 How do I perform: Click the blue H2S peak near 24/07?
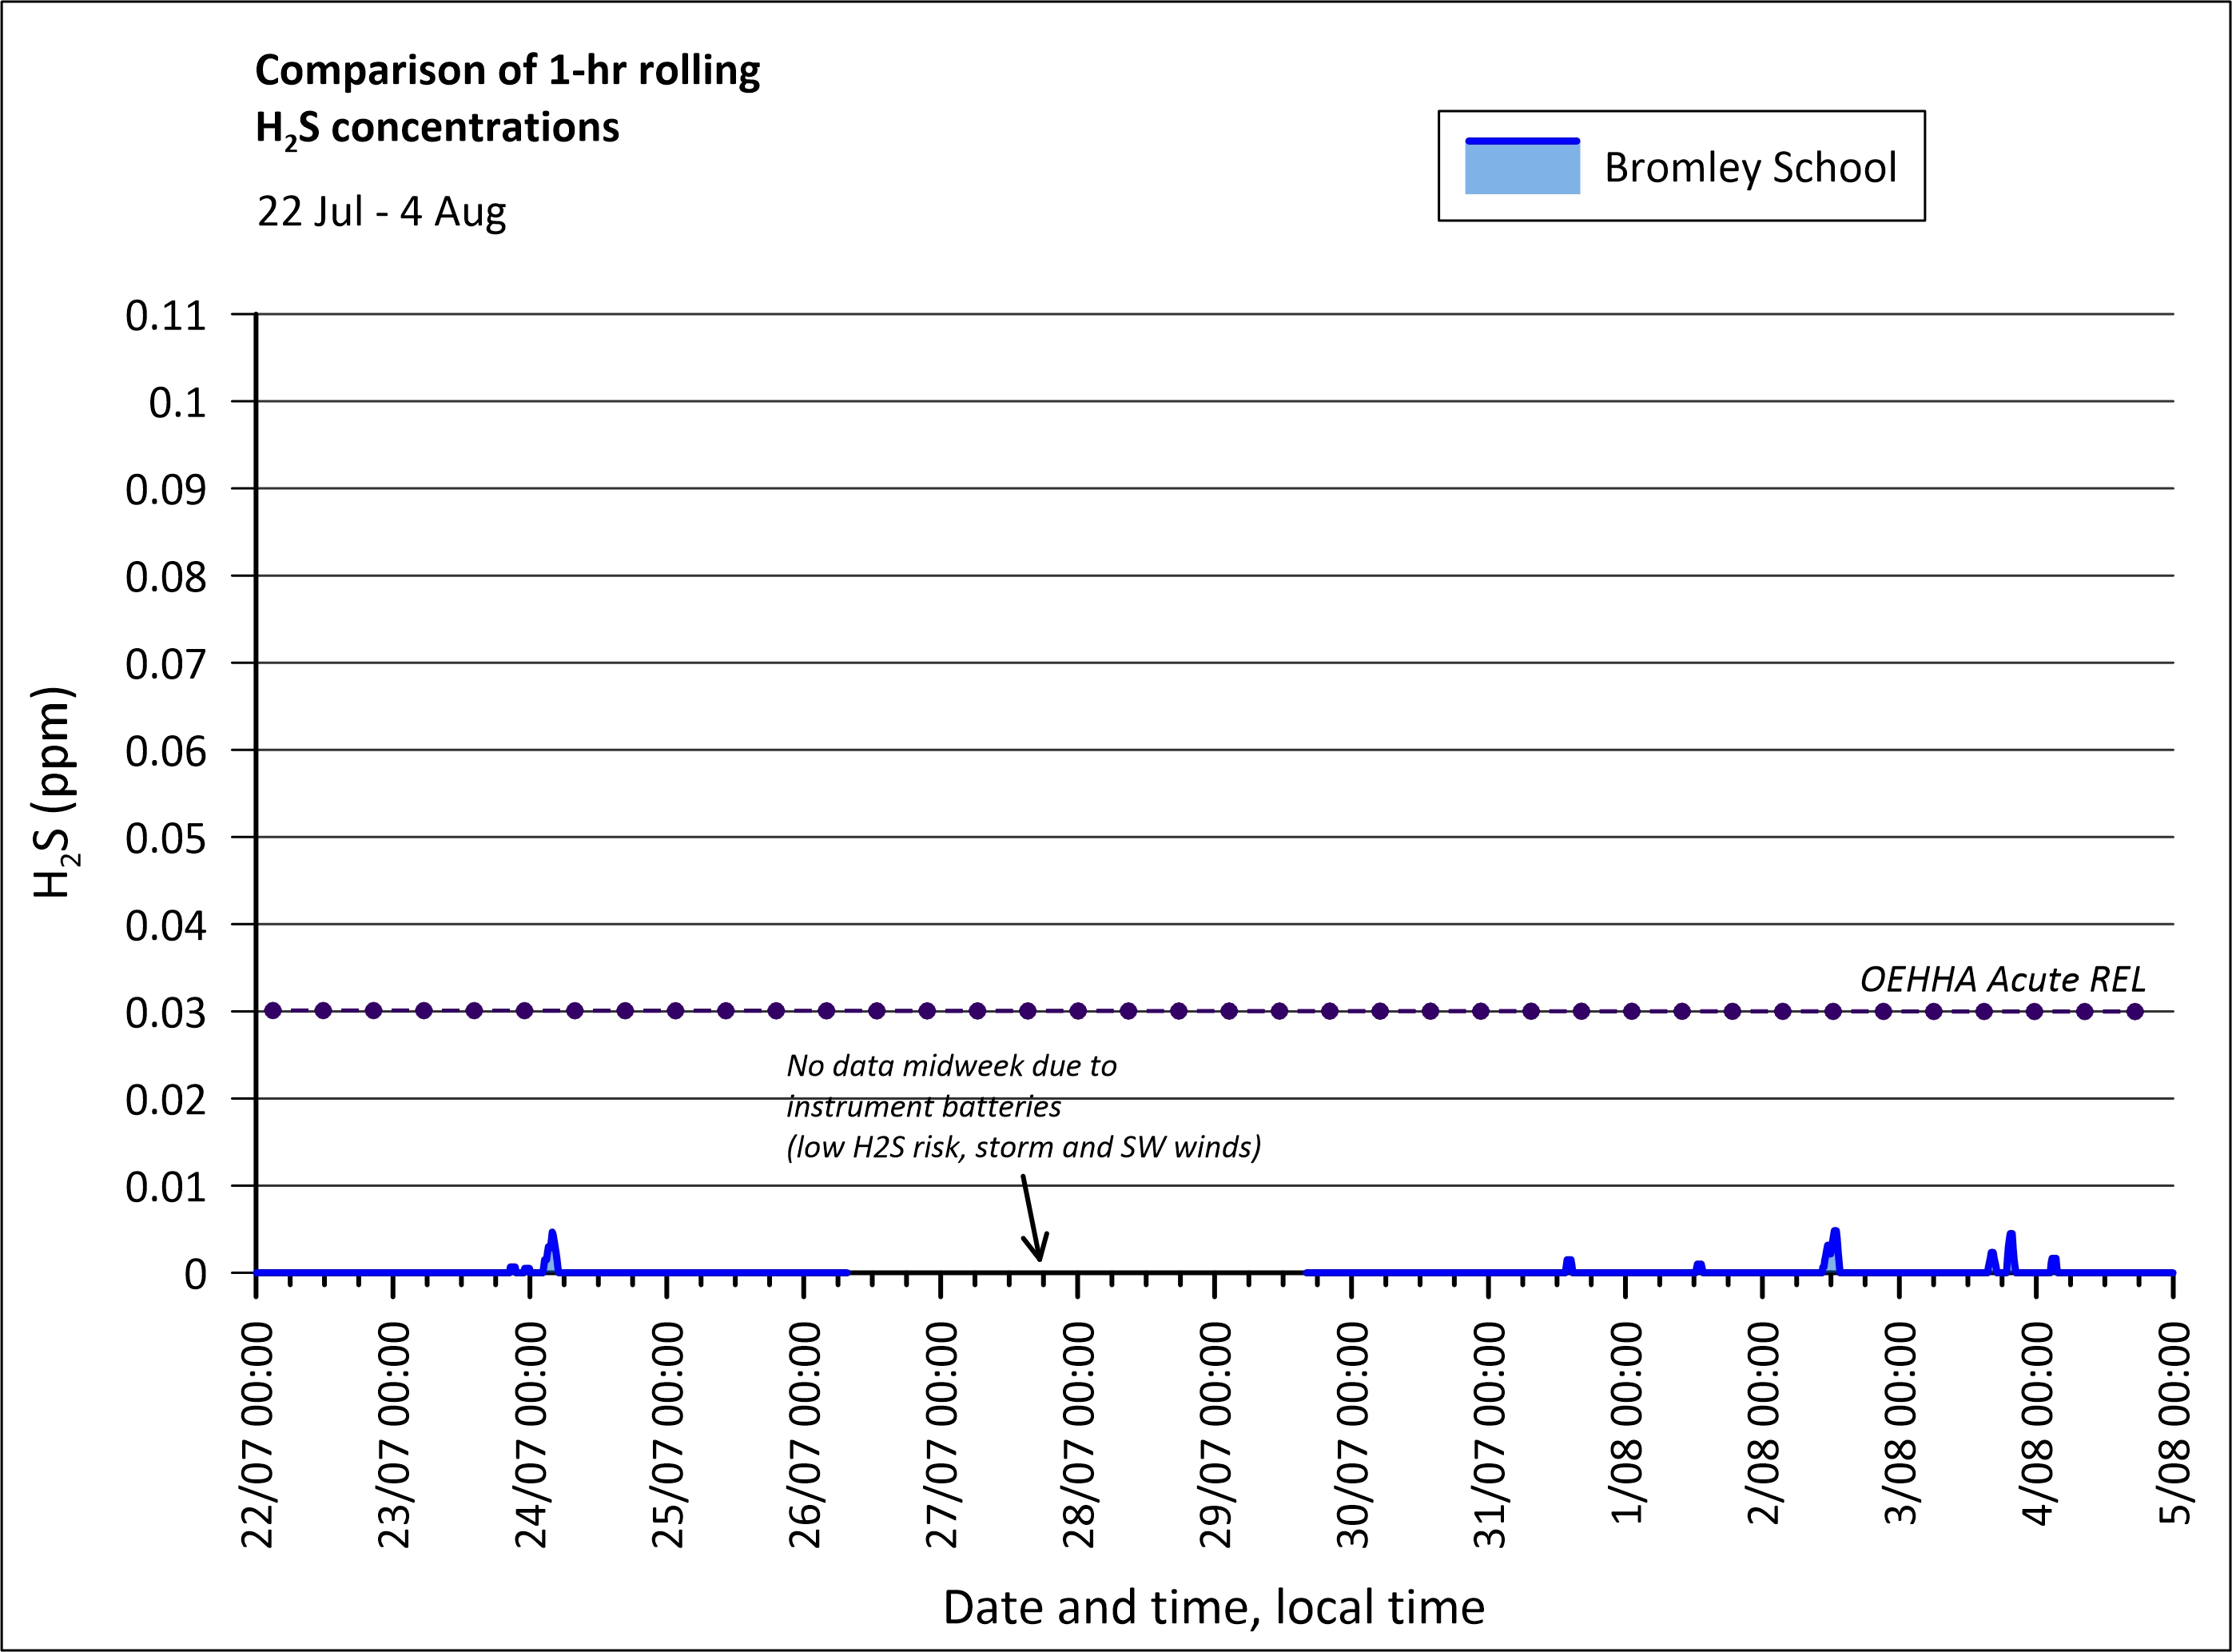(x=552, y=1236)
